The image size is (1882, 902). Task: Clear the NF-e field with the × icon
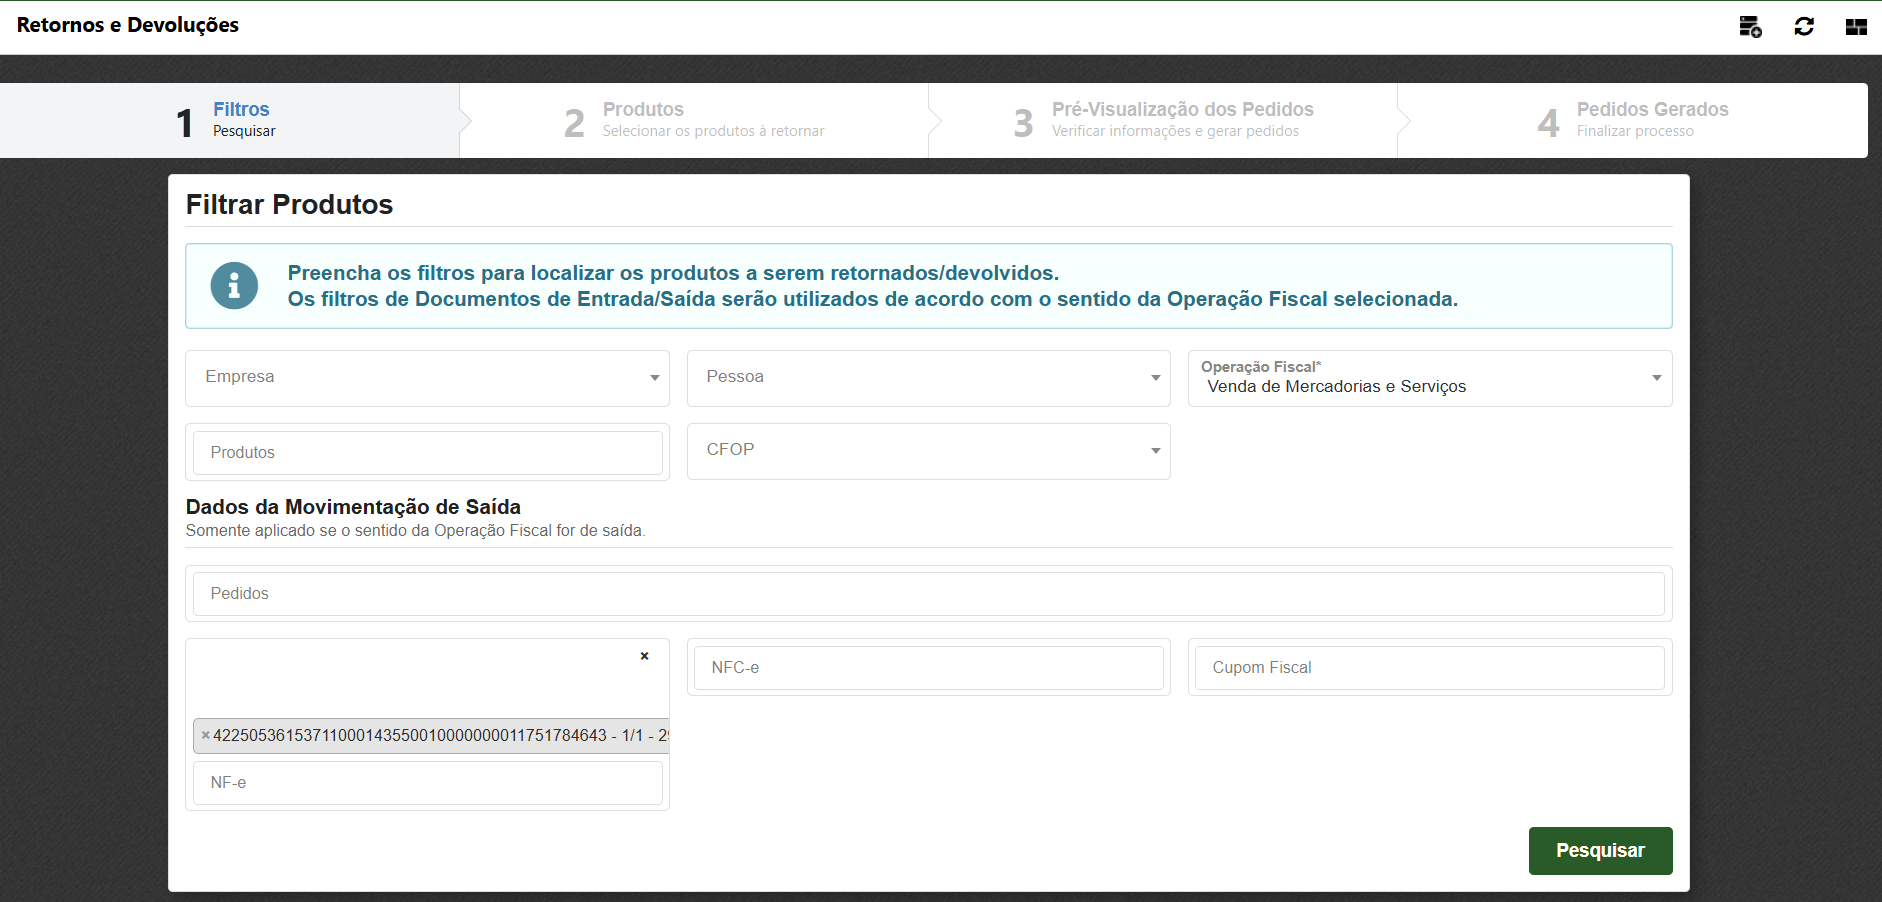644,656
